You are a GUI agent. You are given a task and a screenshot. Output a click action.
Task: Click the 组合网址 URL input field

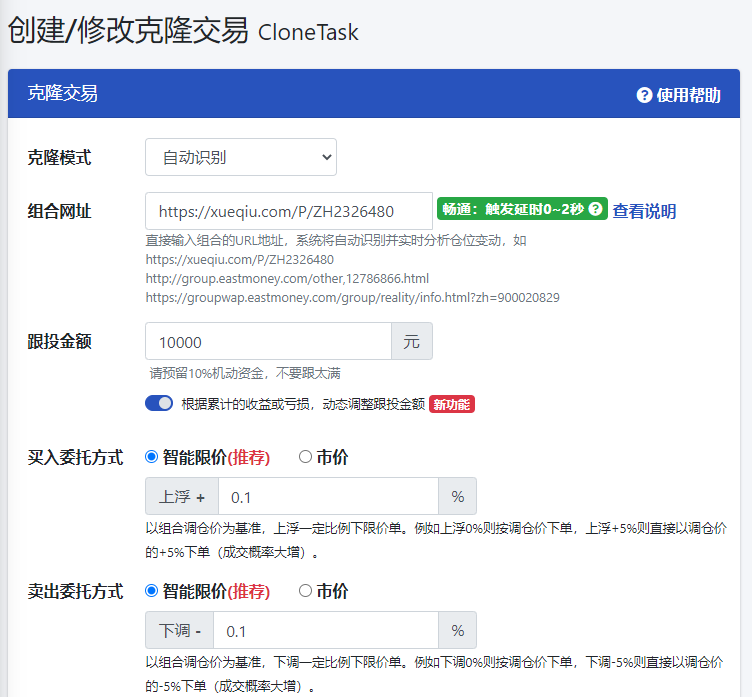click(x=289, y=211)
